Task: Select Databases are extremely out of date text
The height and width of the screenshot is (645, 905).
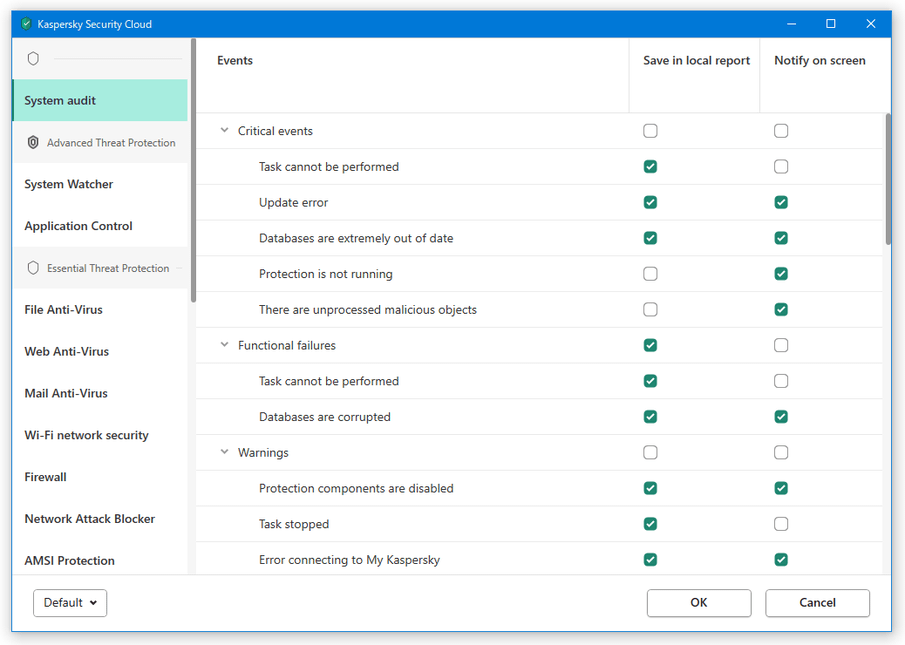Action: 356,238
